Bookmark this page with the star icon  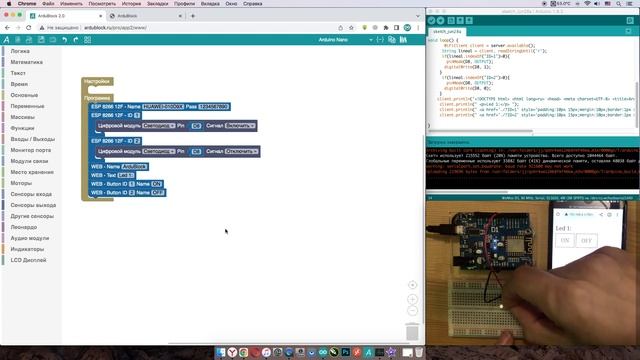pos(351,28)
